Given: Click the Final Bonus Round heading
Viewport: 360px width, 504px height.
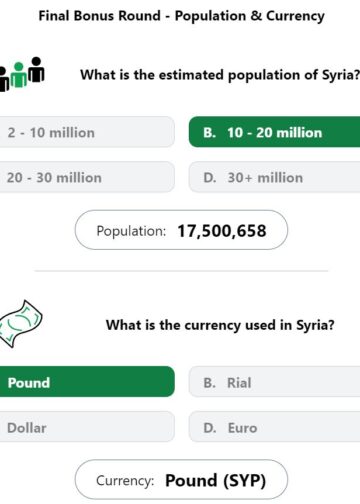Looking at the screenshot, I should tap(181, 16).
